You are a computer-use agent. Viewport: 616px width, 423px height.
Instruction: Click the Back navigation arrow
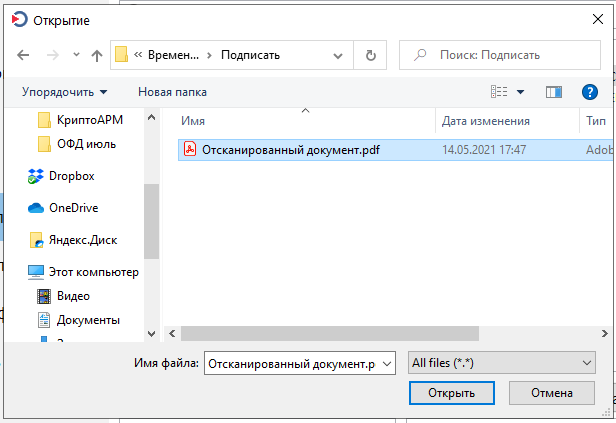point(24,55)
